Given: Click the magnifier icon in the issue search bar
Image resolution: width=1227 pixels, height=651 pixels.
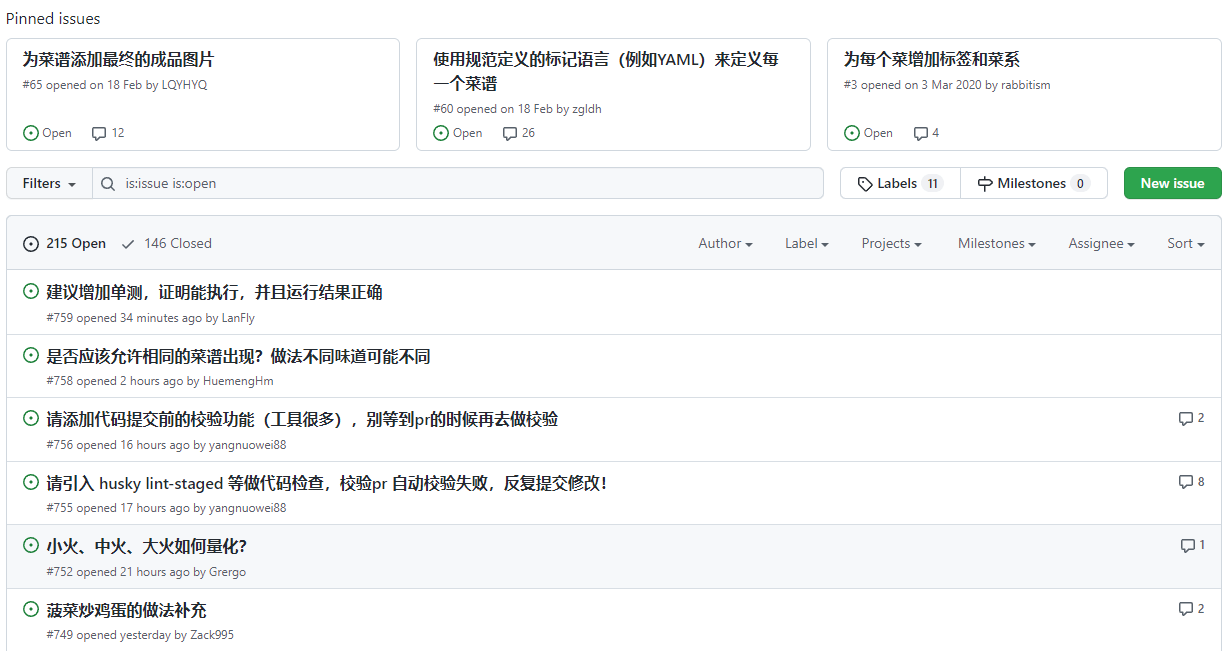Looking at the screenshot, I should tap(107, 184).
